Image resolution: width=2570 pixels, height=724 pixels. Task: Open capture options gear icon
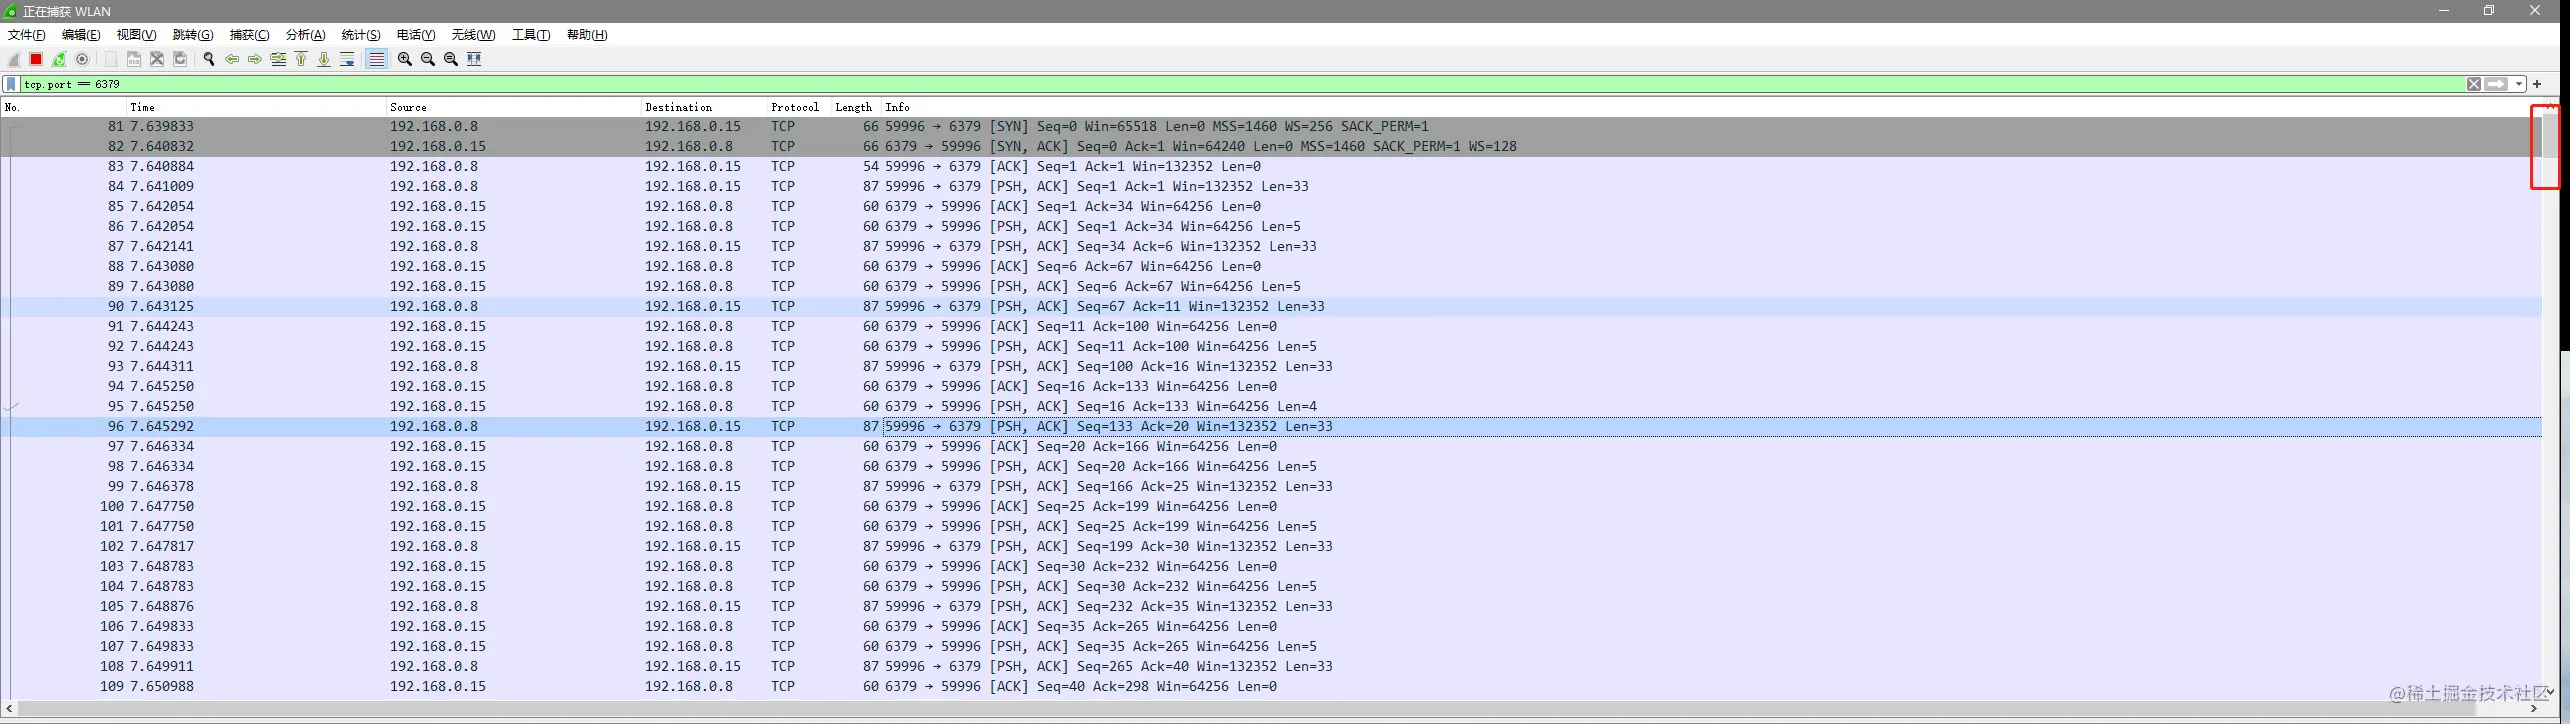[82, 59]
